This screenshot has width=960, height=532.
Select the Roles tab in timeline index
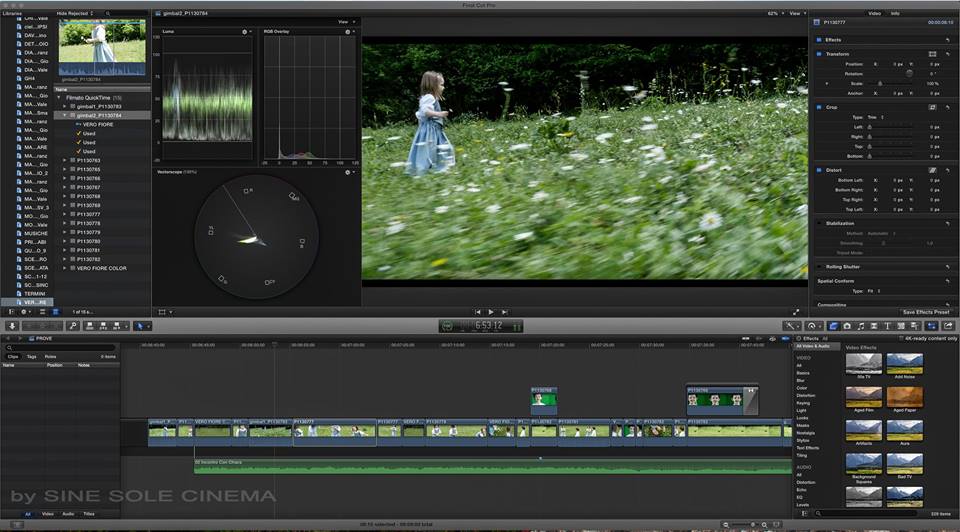click(x=51, y=356)
